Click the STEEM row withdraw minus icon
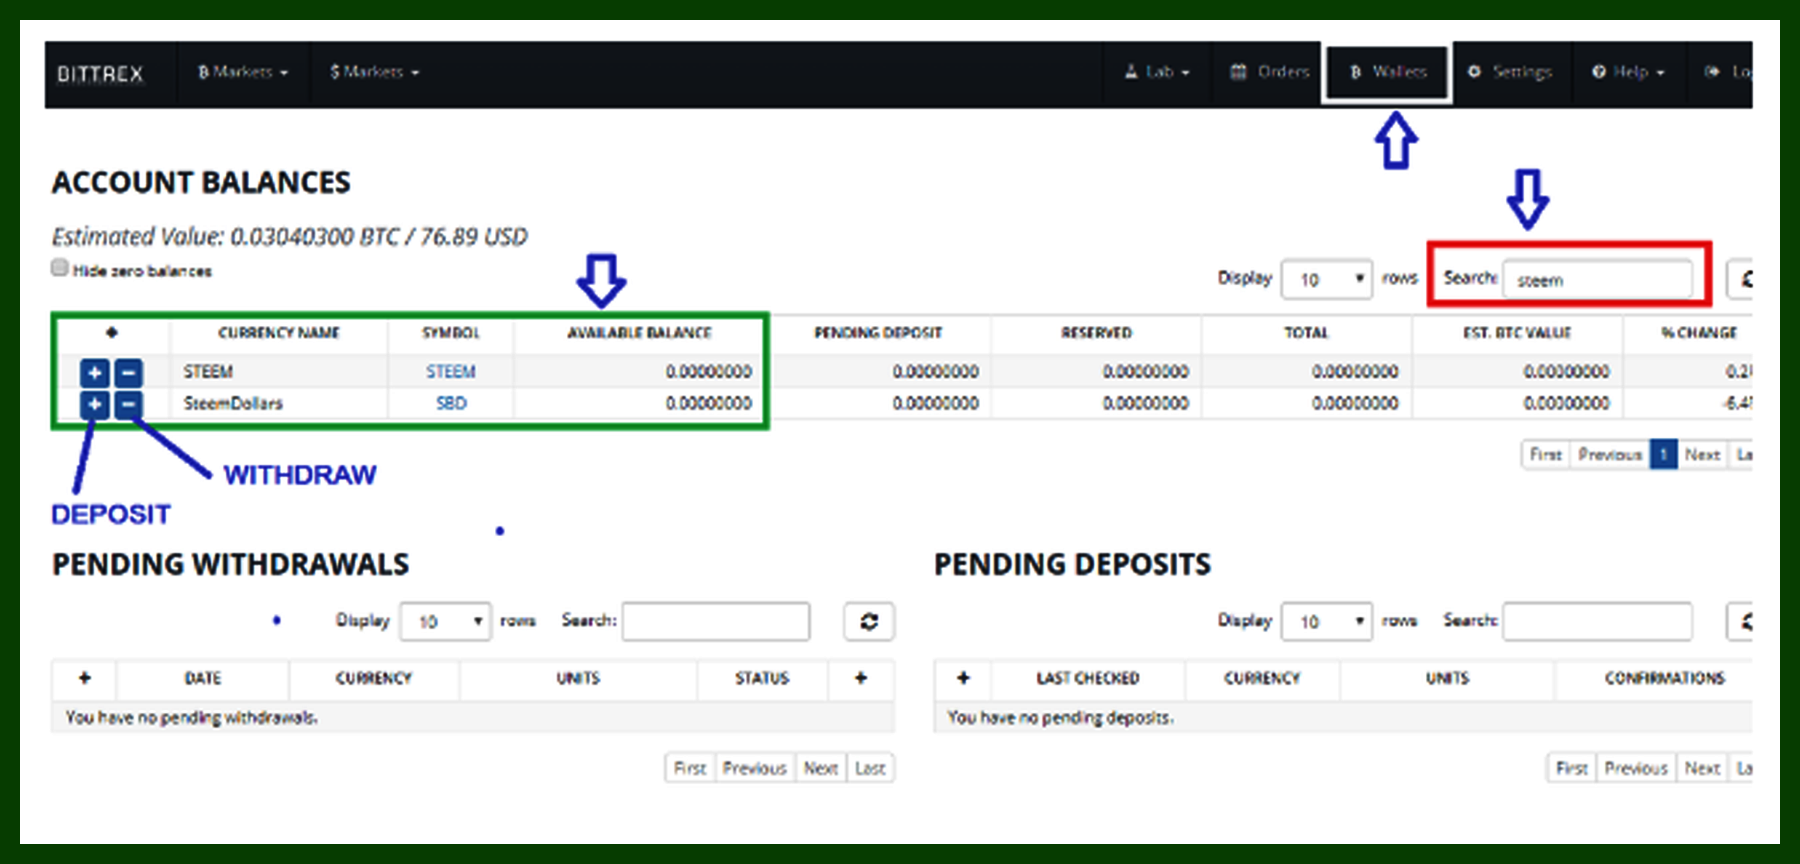1800x864 pixels. point(128,373)
